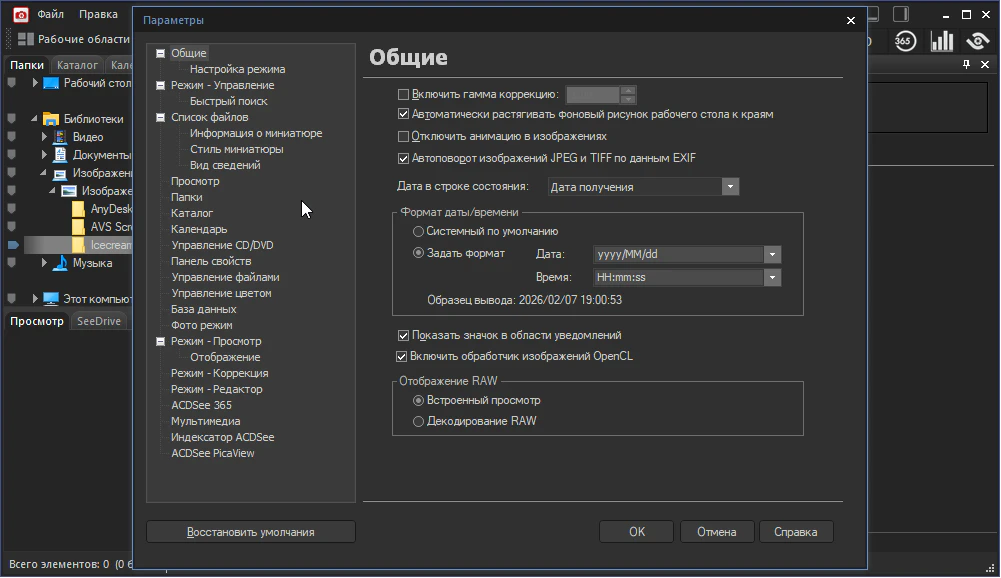Disable the OpenCL image processor checkbox
Screen dimensions: 1001x578
pos(404,356)
